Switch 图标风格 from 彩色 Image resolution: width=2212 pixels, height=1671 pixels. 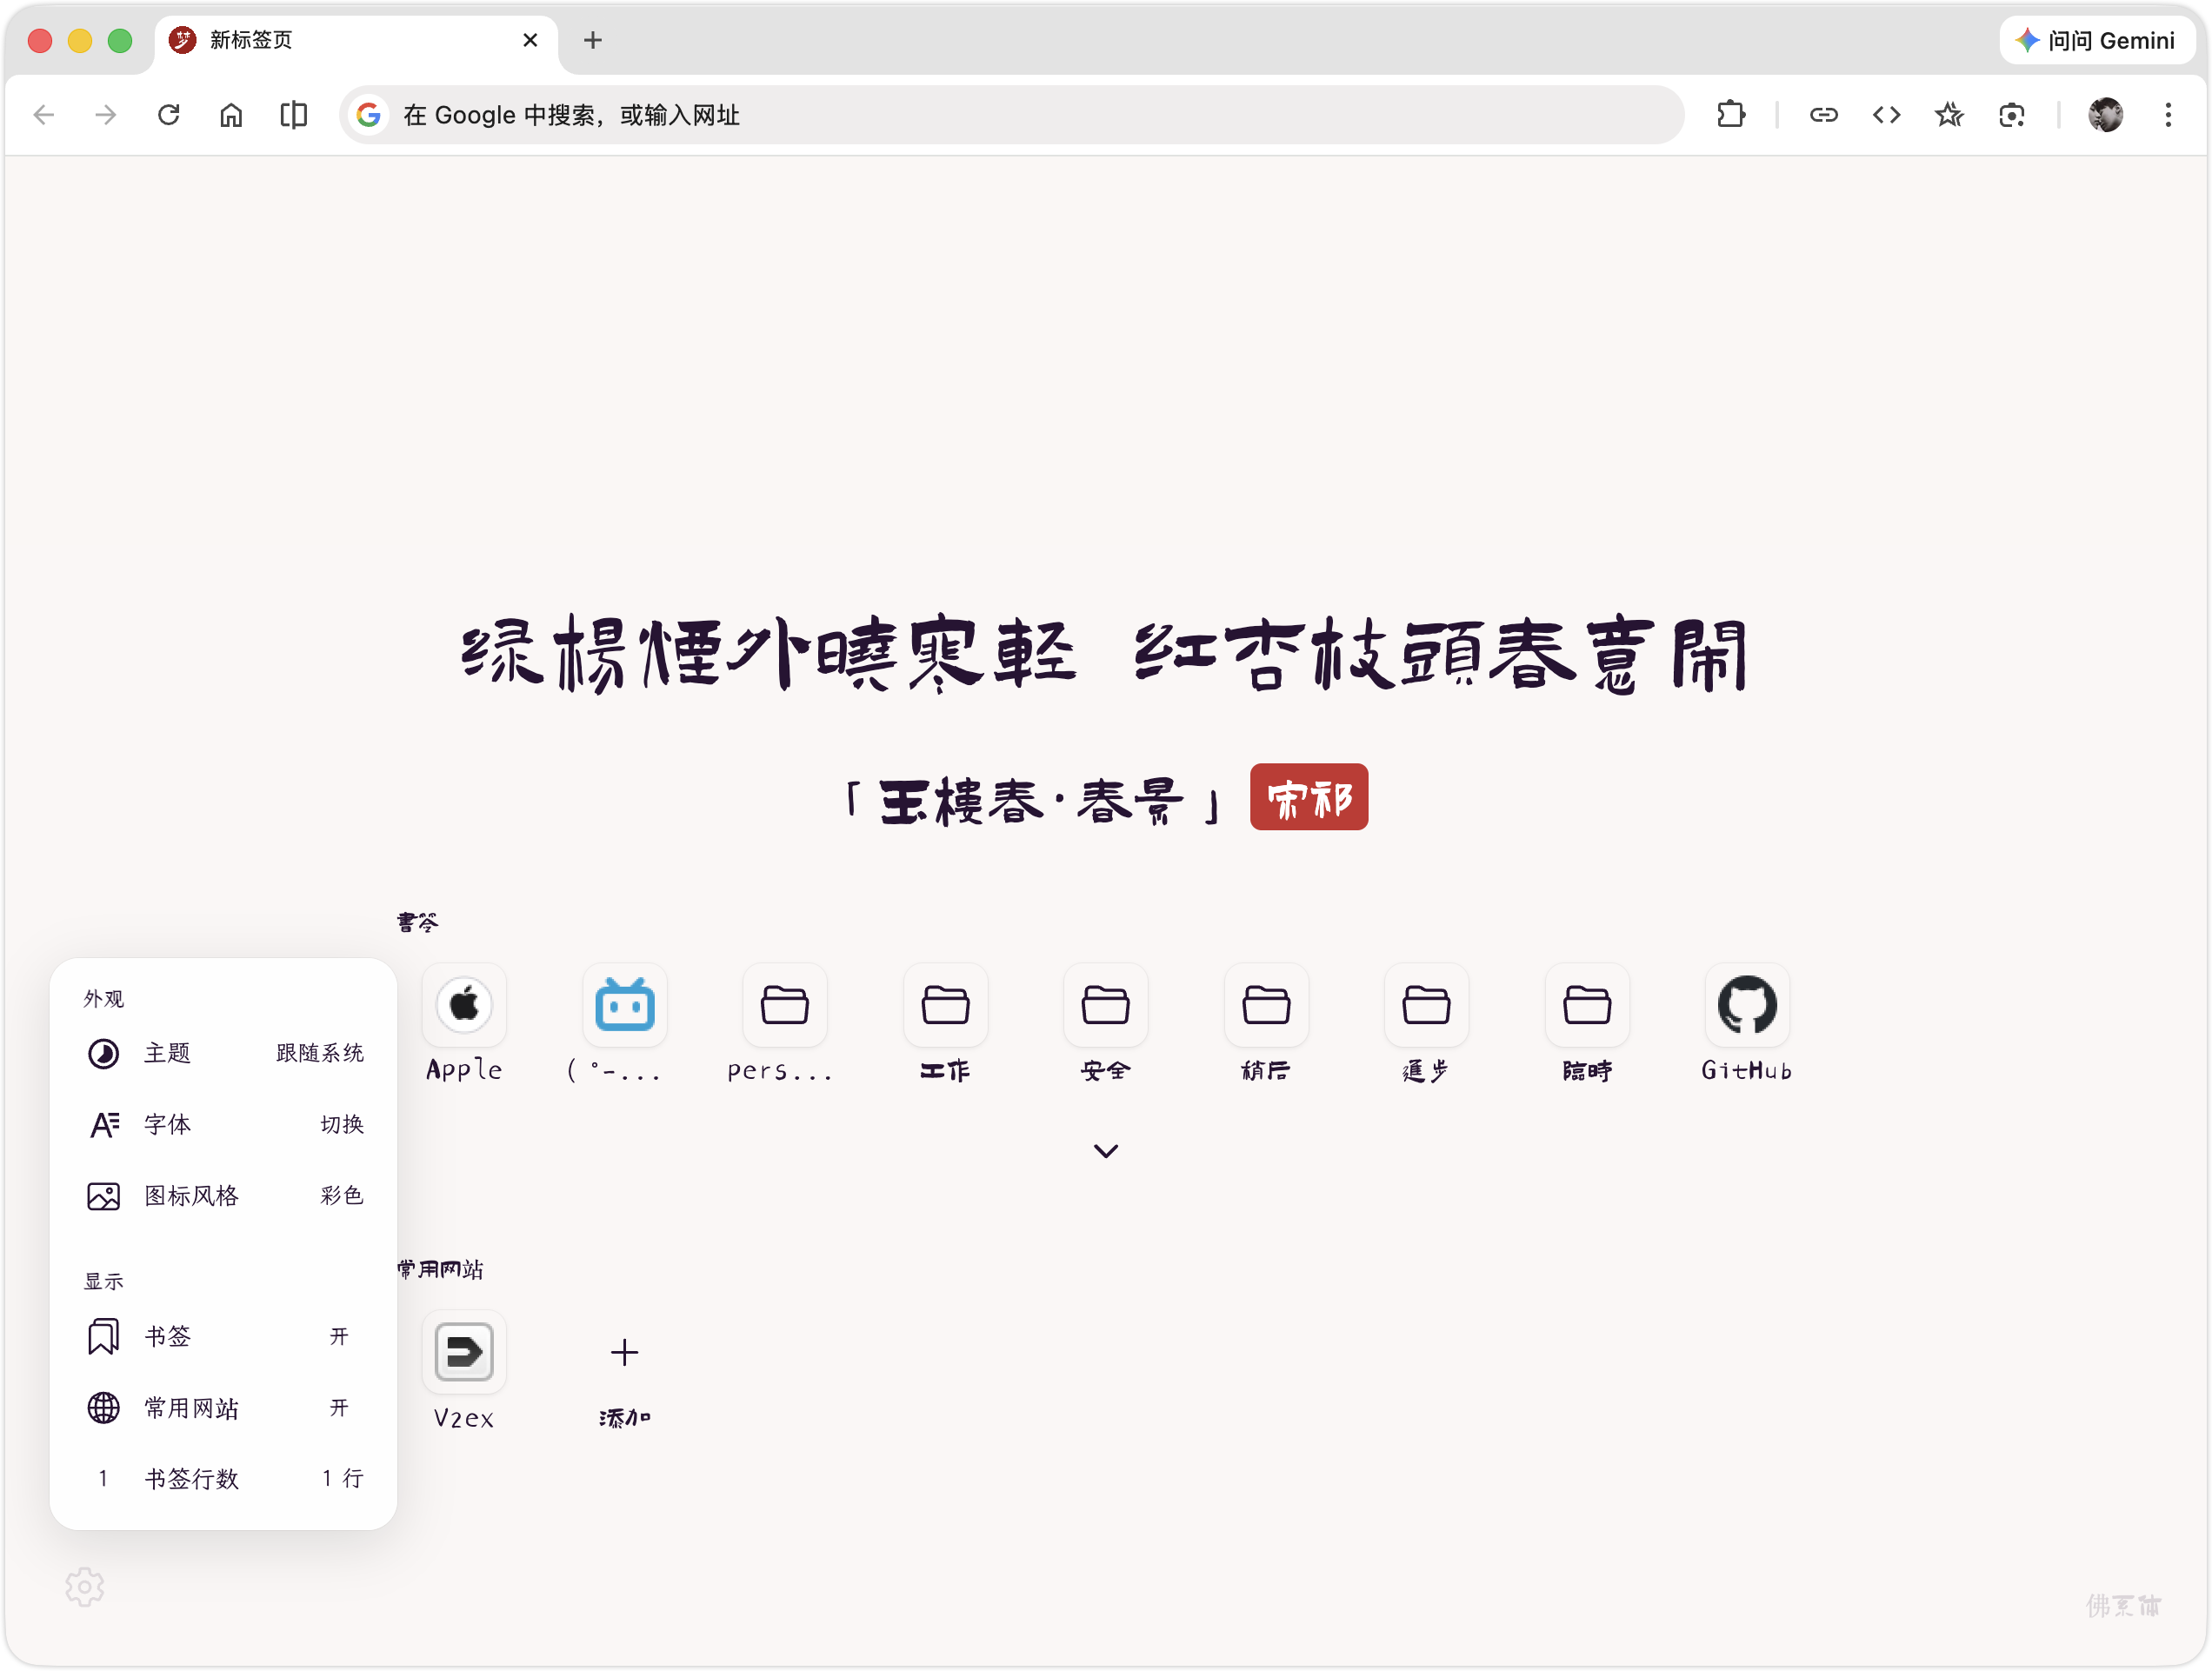pyautogui.click(x=341, y=1195)
